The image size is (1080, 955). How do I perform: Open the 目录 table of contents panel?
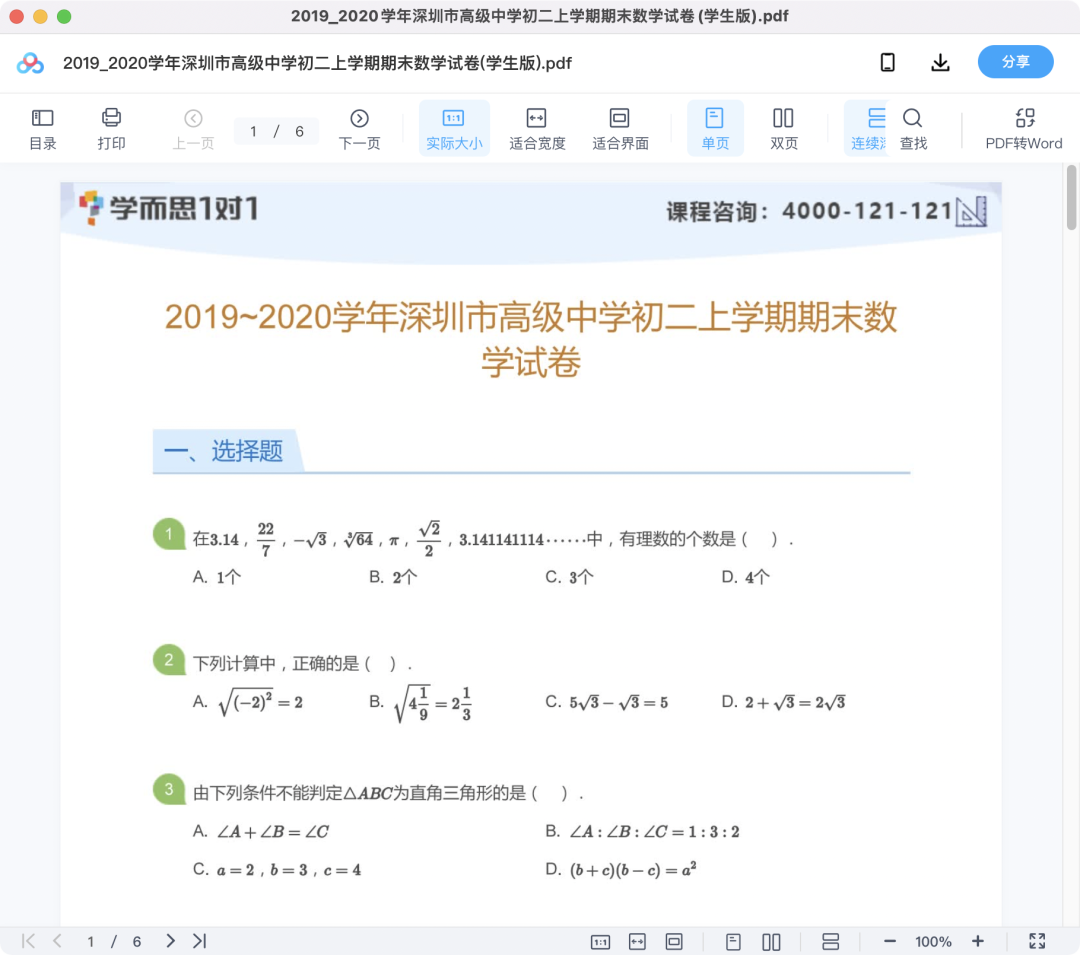click(x=42, y=129)
